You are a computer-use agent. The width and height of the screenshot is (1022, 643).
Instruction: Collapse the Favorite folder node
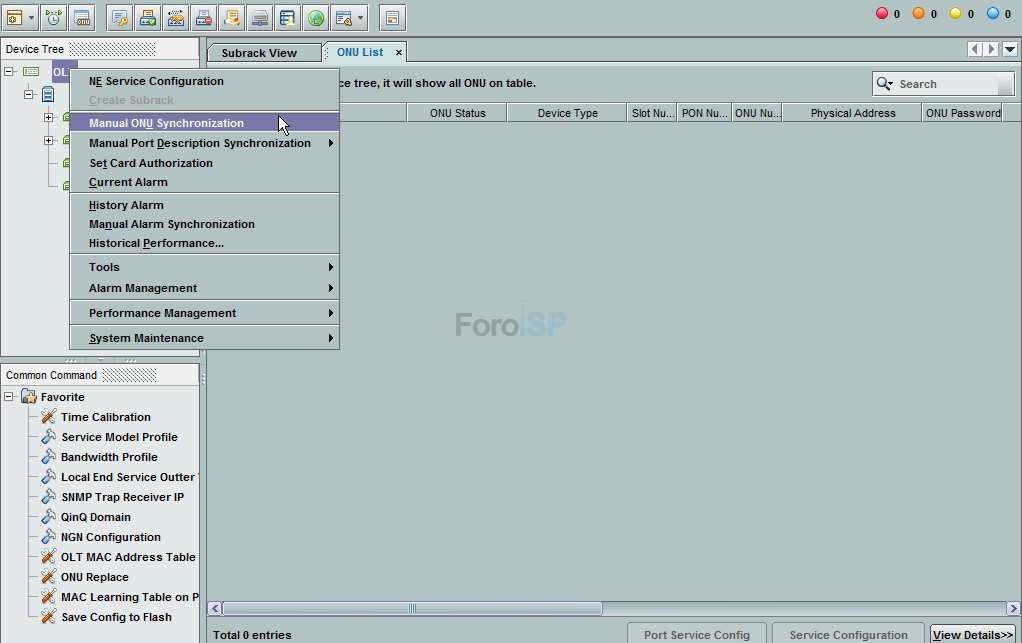[9, 397]
